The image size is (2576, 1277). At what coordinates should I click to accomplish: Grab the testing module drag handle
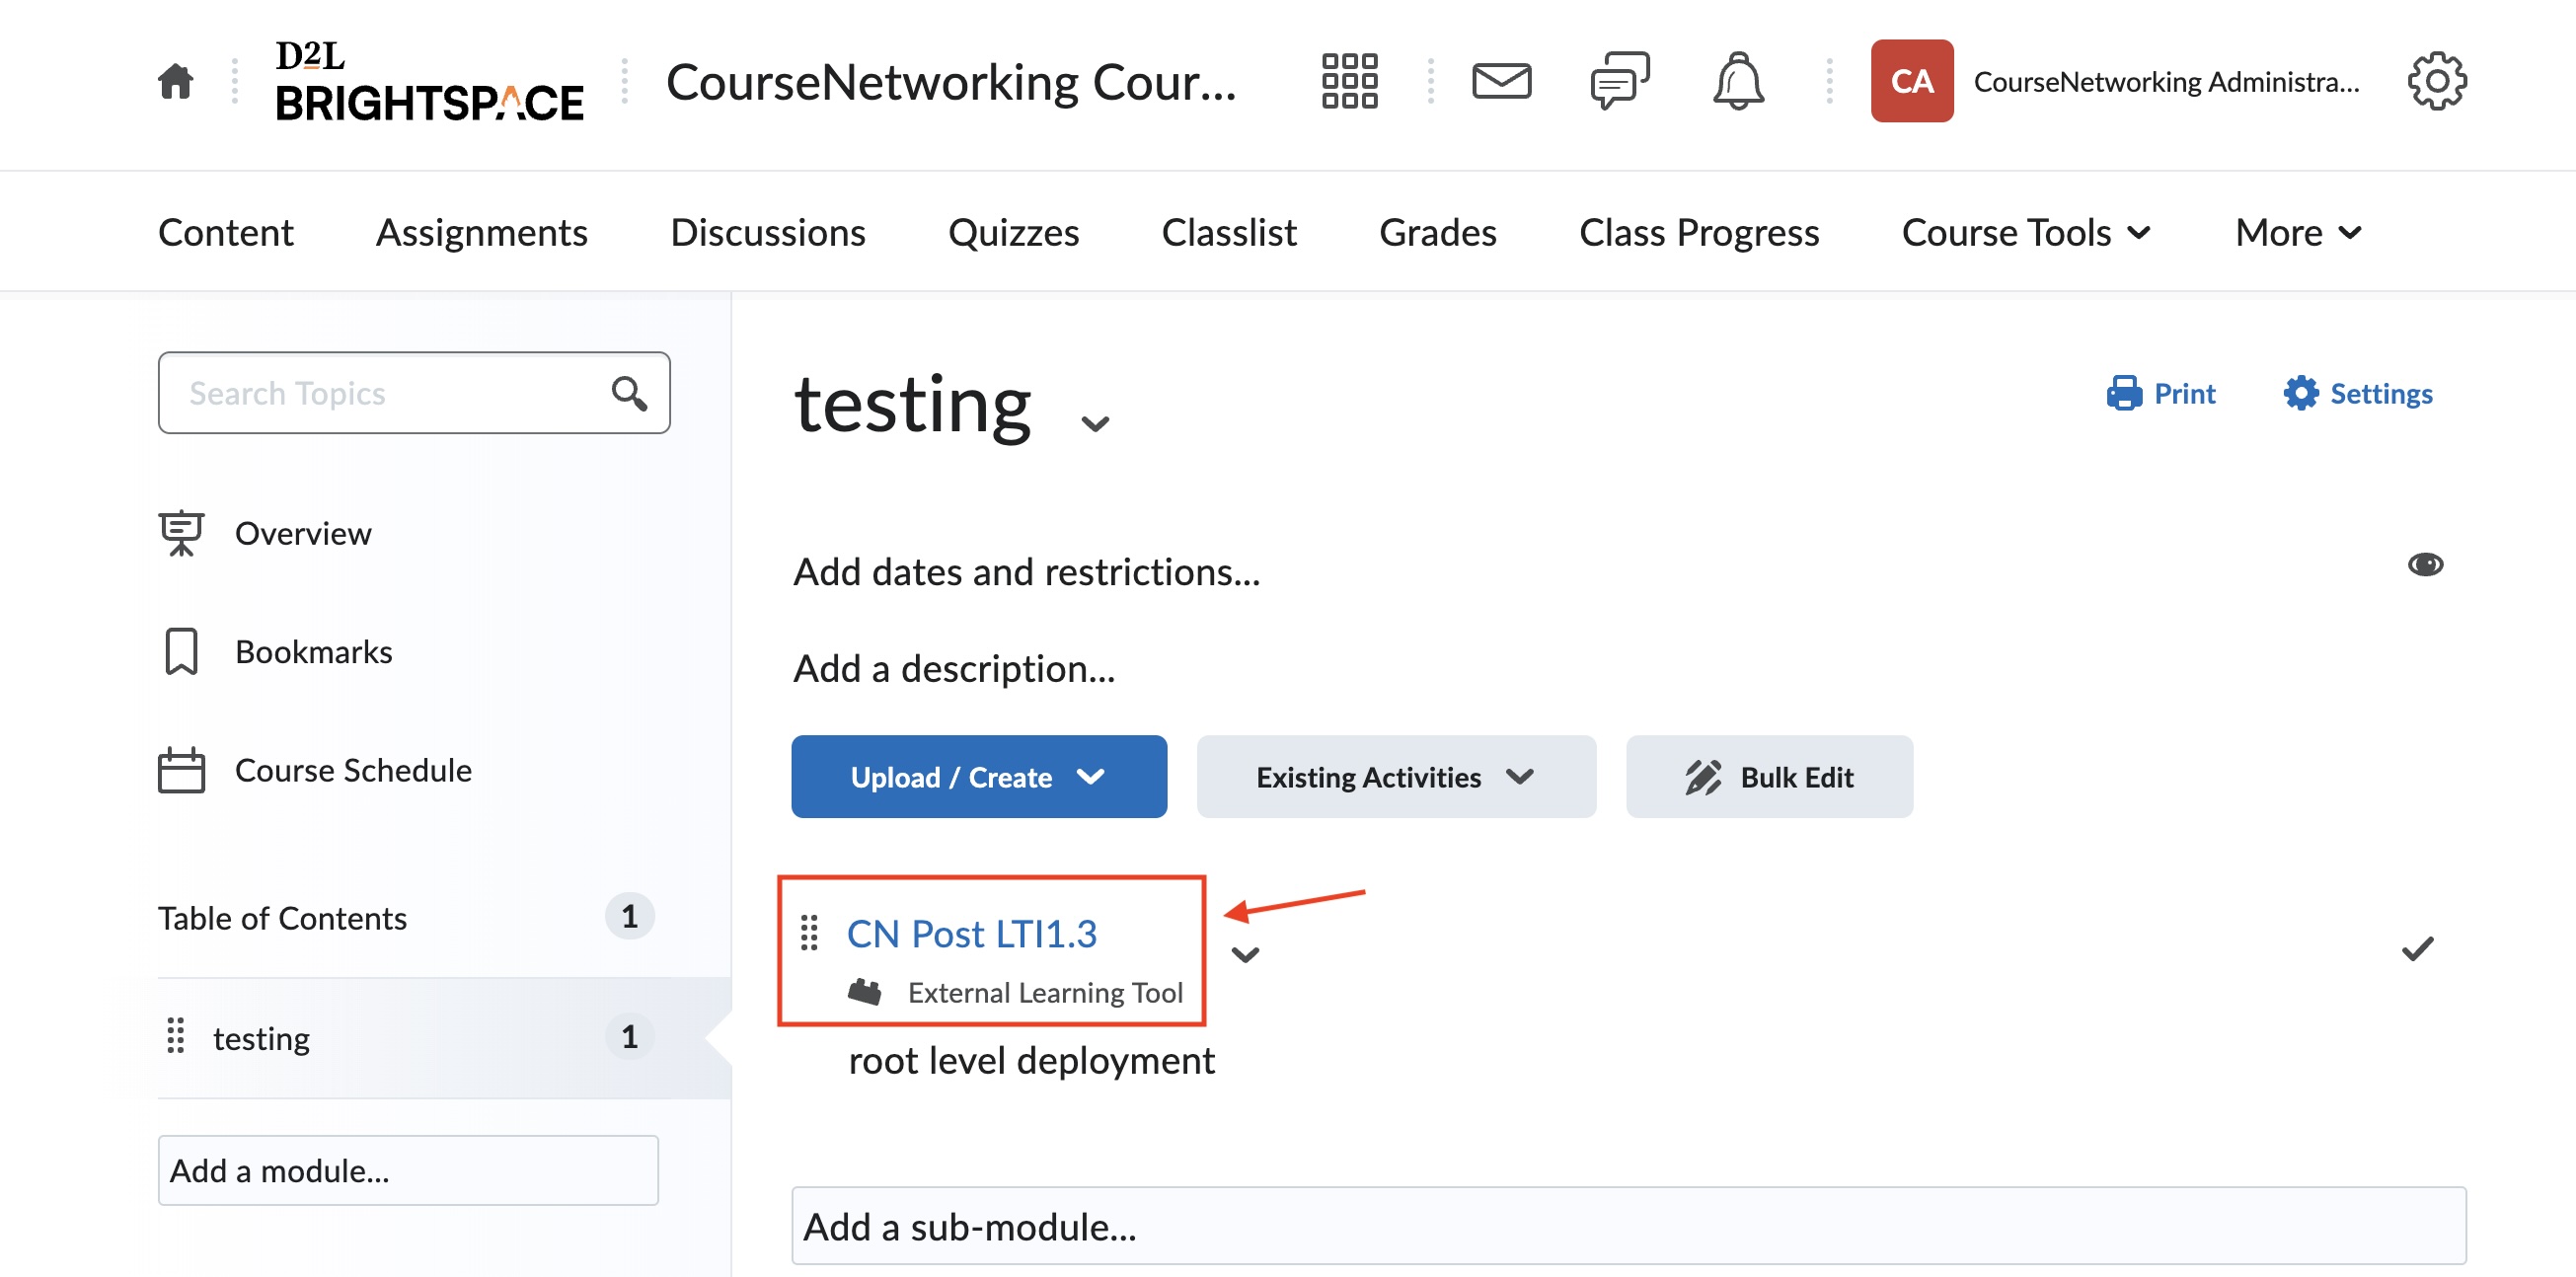coord(175,1036)
